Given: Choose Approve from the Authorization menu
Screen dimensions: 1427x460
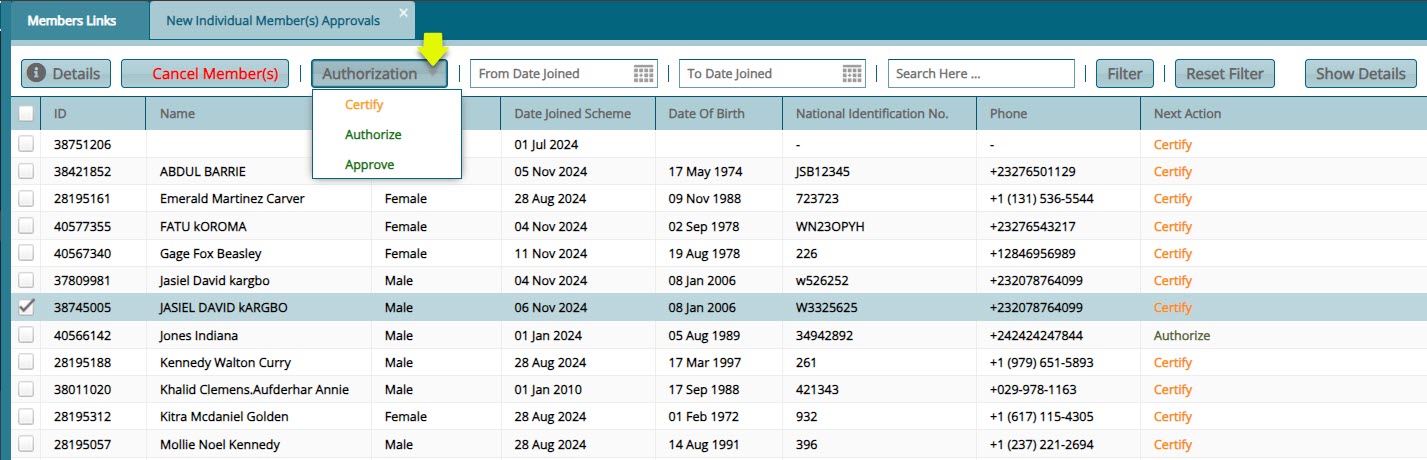Looking at the screenshot, I should pyautogui.click(x=369, y=164).
